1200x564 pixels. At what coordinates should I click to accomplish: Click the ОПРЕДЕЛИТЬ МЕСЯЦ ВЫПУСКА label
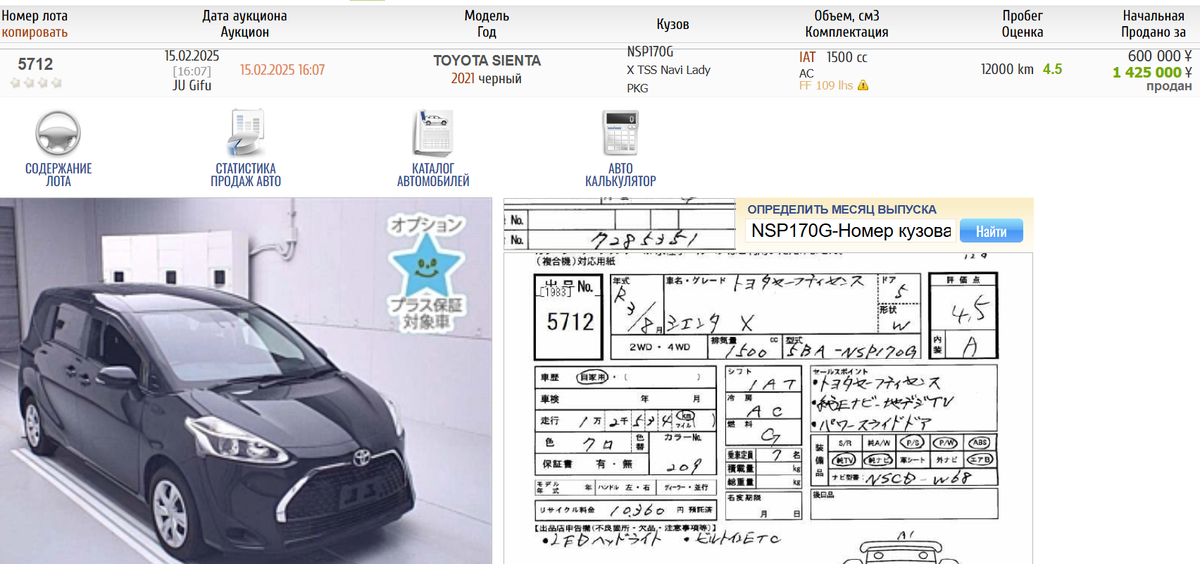(842, 209)
